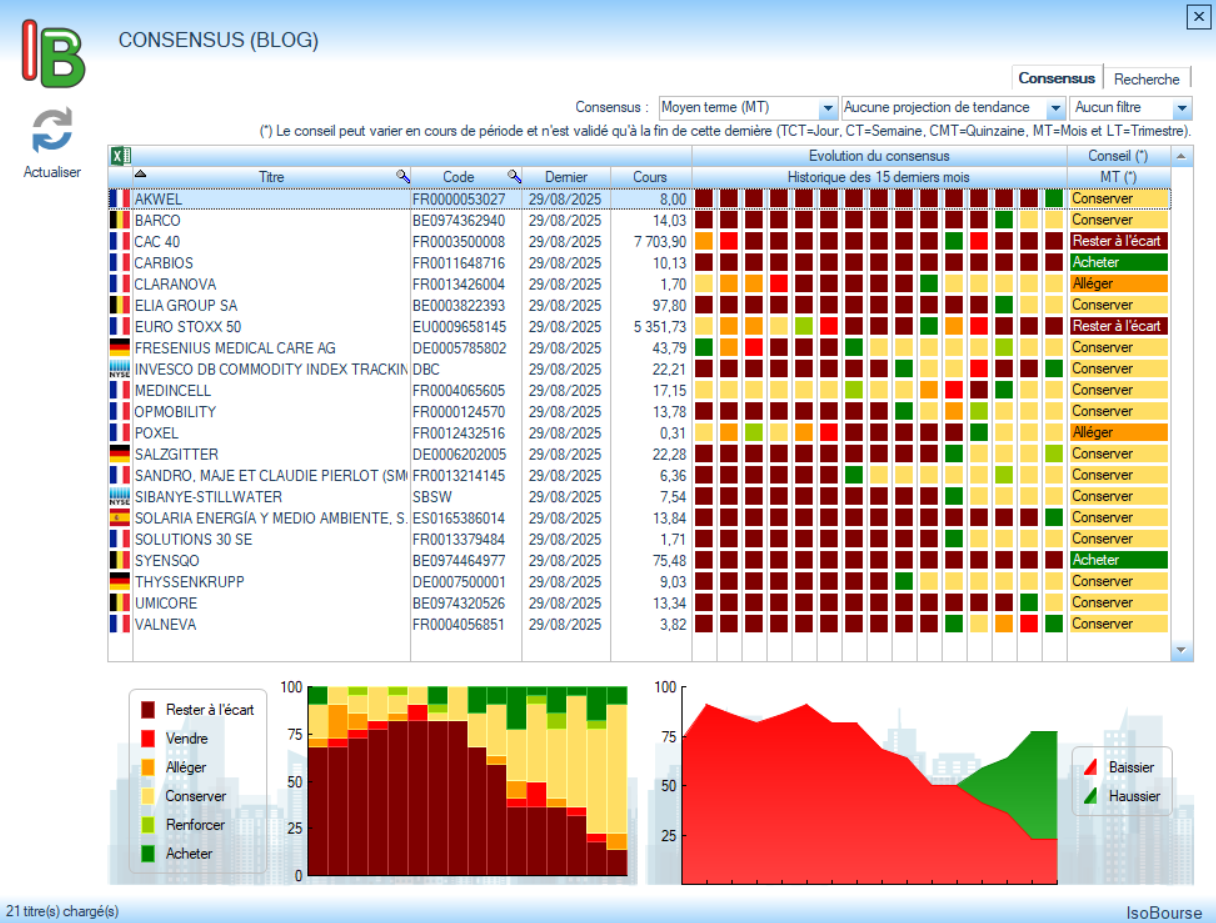Click the Vendre legend swatch
Screen dimensions: 1216x923
coord(148,739)
